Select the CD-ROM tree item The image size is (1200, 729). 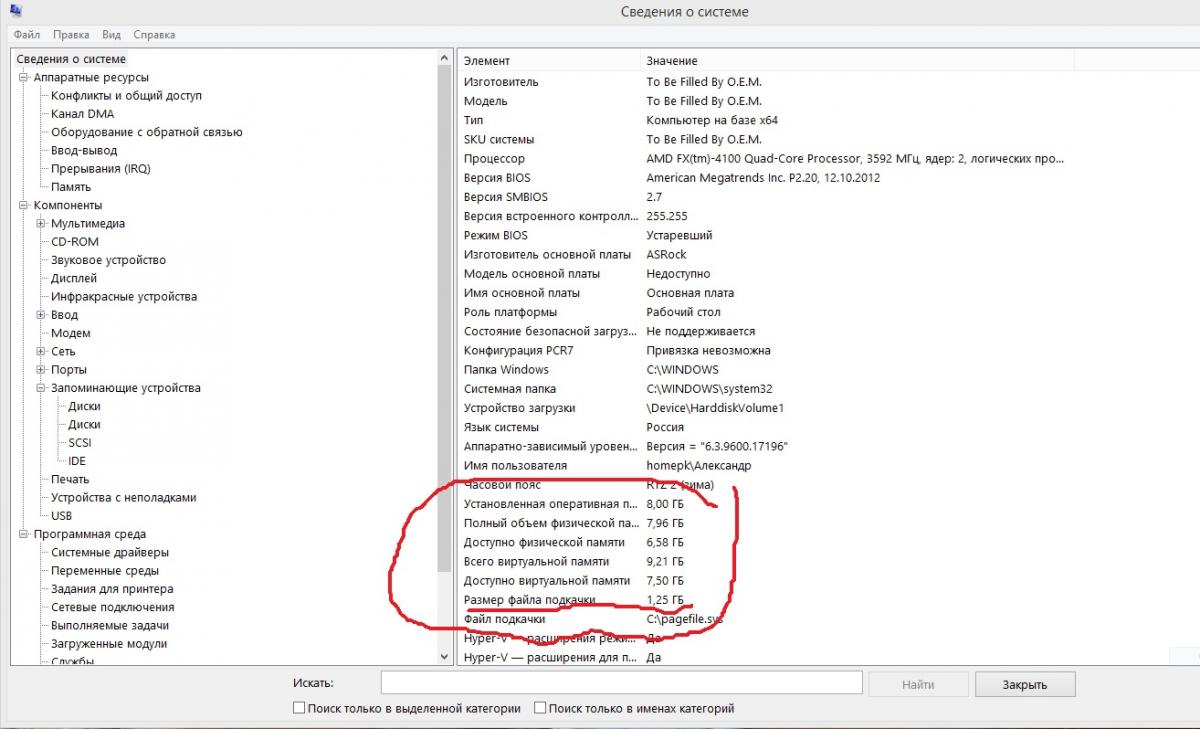coord(75,242)
